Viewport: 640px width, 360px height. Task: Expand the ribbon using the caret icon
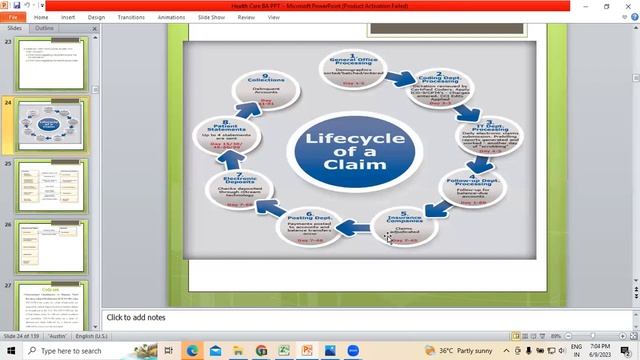624,17
